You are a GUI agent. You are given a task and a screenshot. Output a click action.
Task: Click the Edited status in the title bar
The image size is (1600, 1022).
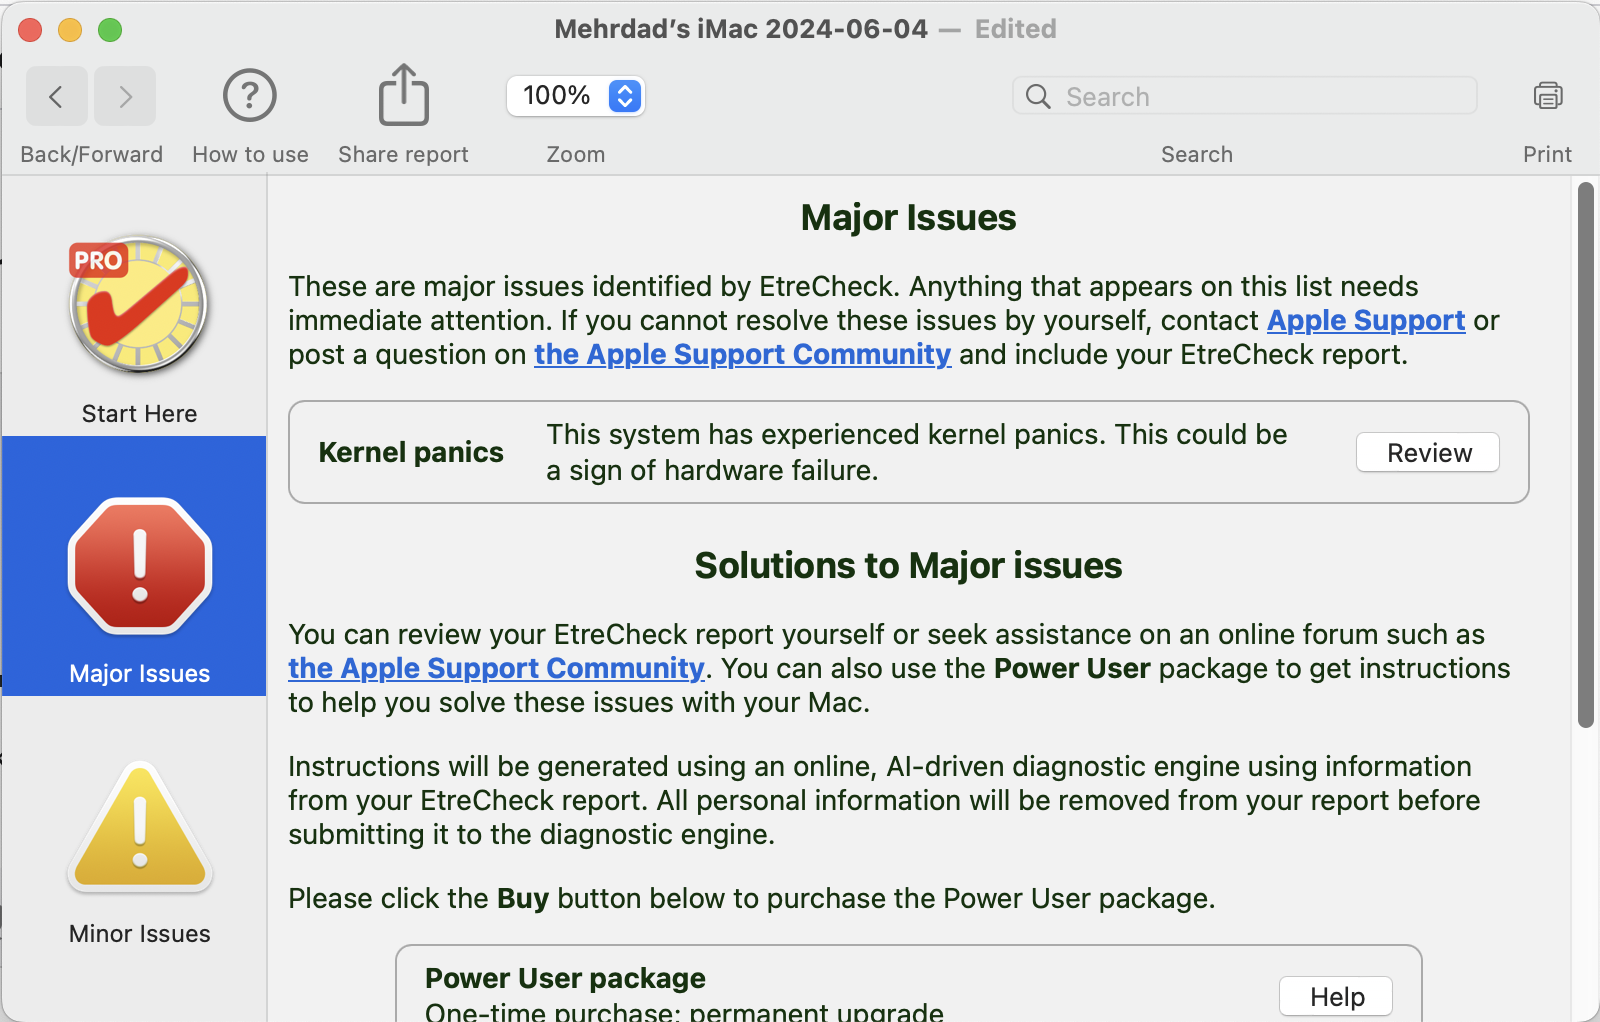click(1015, 29)
